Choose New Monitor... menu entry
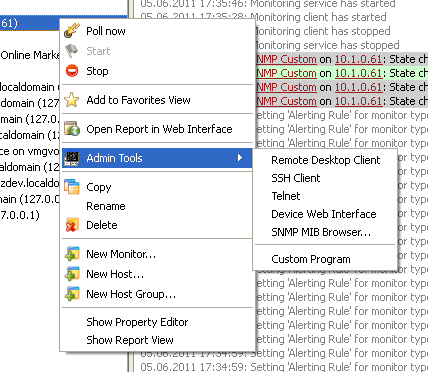The width and height of the screenshot is (428, 372). coord(157,254)
